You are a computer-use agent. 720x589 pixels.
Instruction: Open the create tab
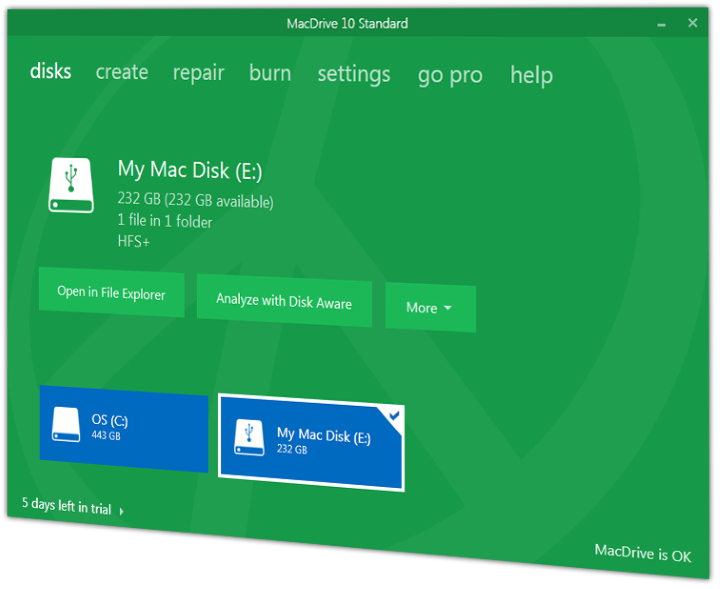click(122, 72)
